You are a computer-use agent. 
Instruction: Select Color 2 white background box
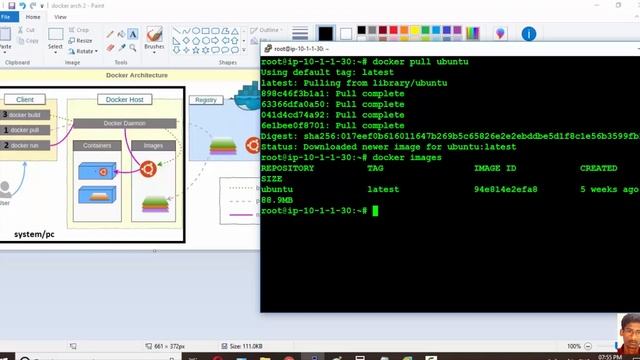coord(346,33)
